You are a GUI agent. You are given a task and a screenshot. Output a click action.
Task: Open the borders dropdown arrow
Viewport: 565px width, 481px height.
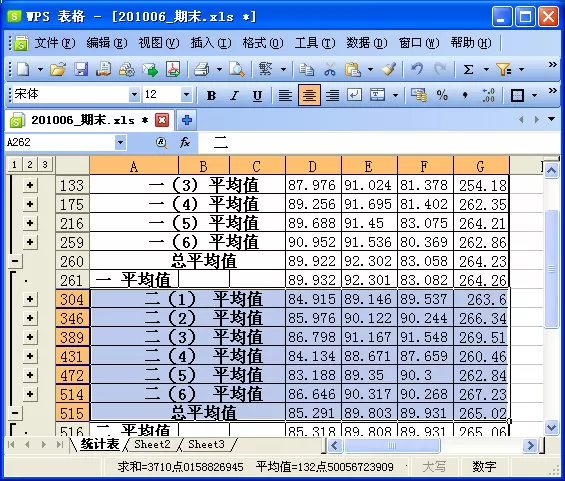point(534,96)
